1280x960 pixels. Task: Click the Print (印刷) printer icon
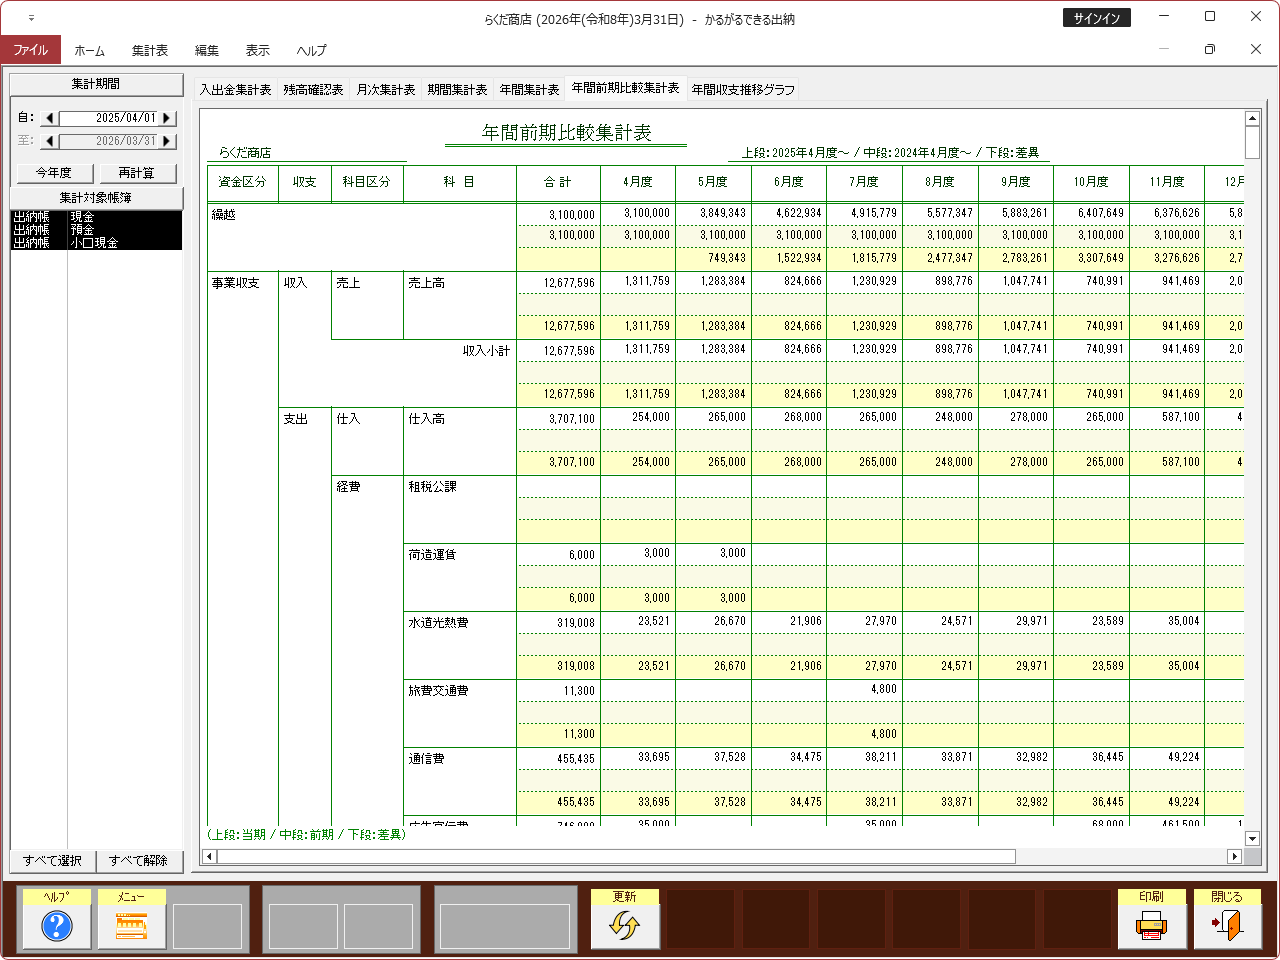1151,927
